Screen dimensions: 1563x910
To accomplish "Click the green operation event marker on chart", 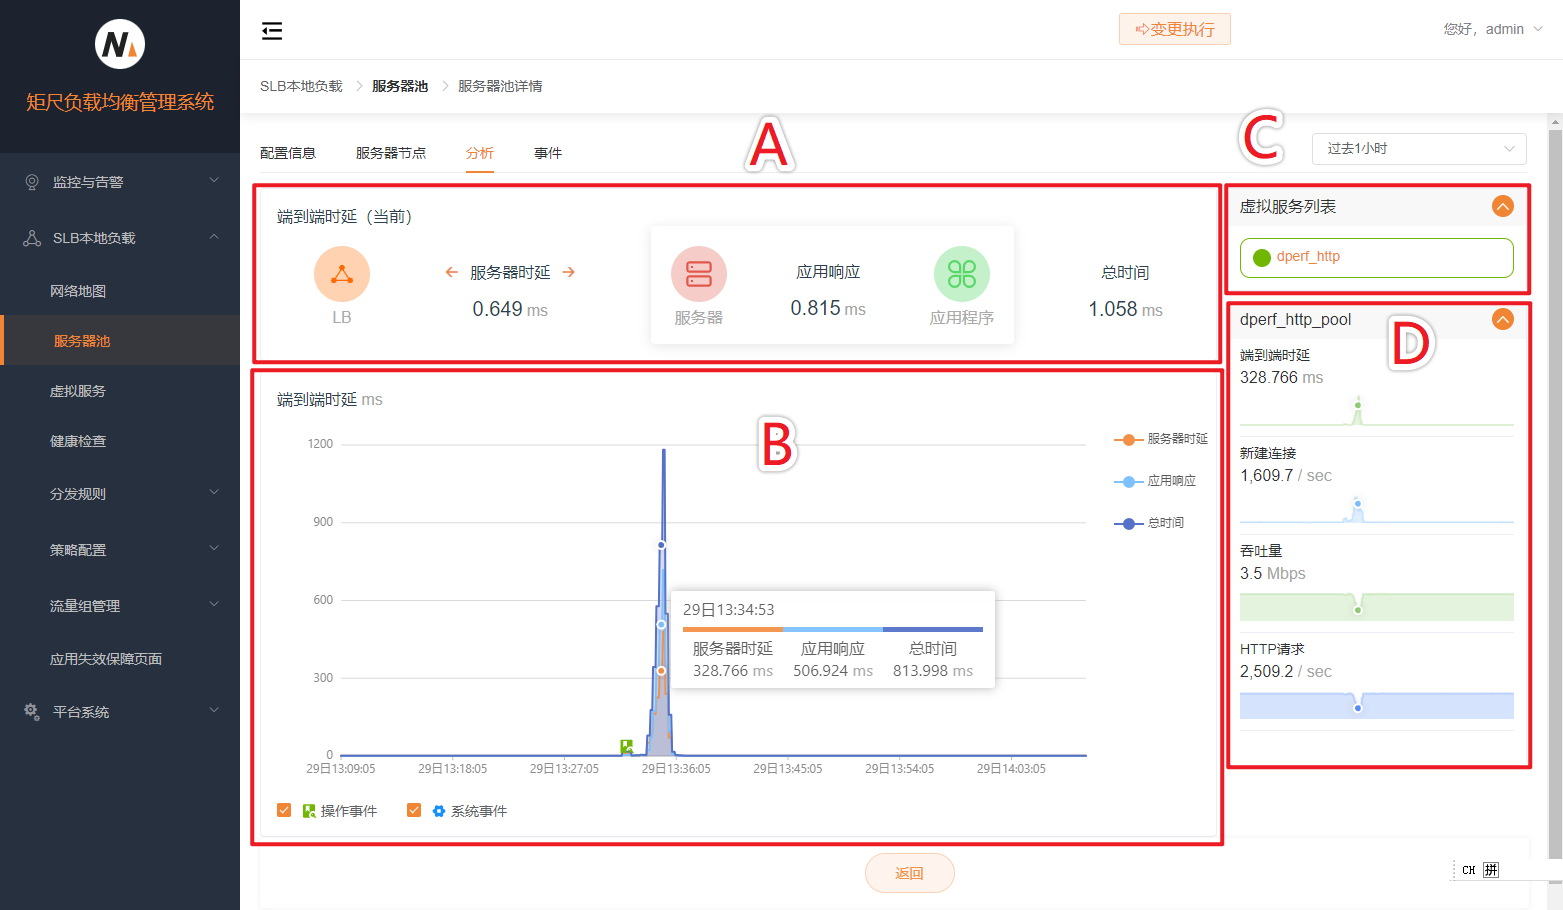I will [627, 746].
